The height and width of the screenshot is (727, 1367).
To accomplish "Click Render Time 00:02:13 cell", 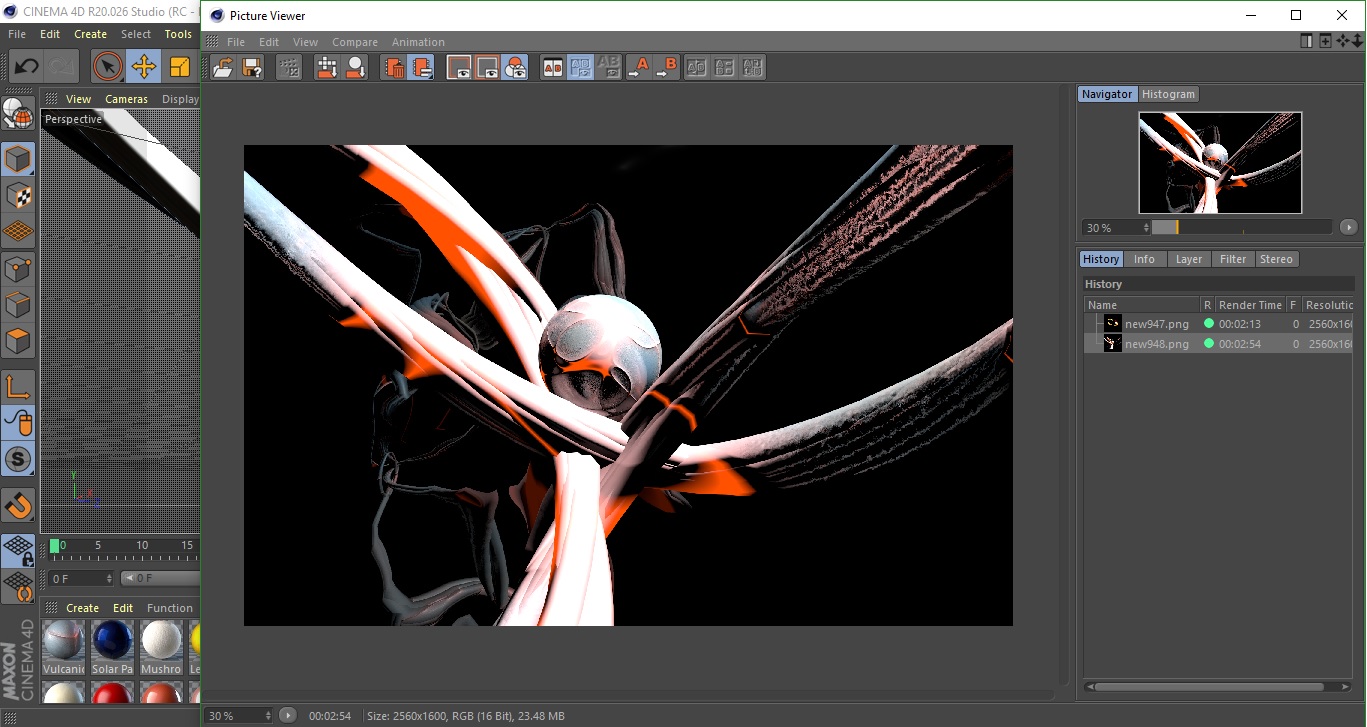I will pos(1240,324).
